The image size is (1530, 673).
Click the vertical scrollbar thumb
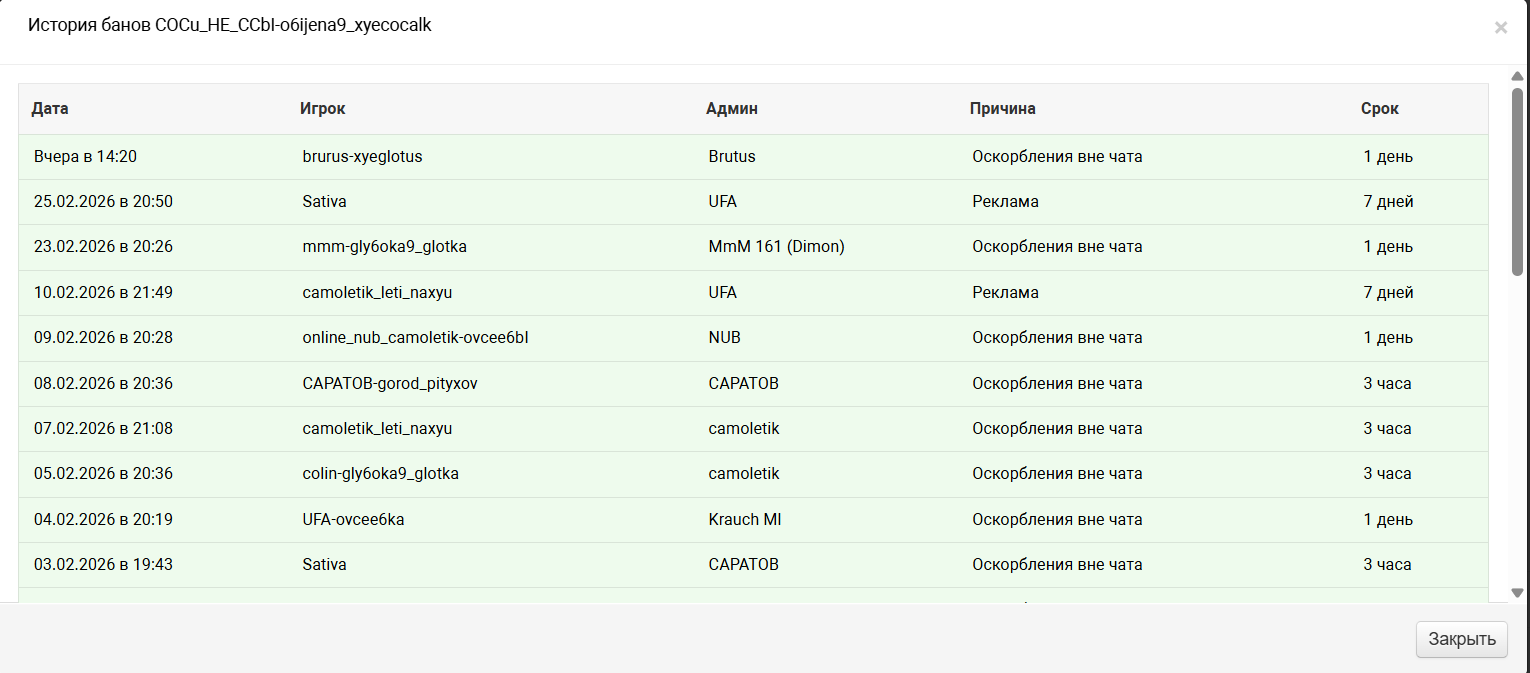point(1517,180)
